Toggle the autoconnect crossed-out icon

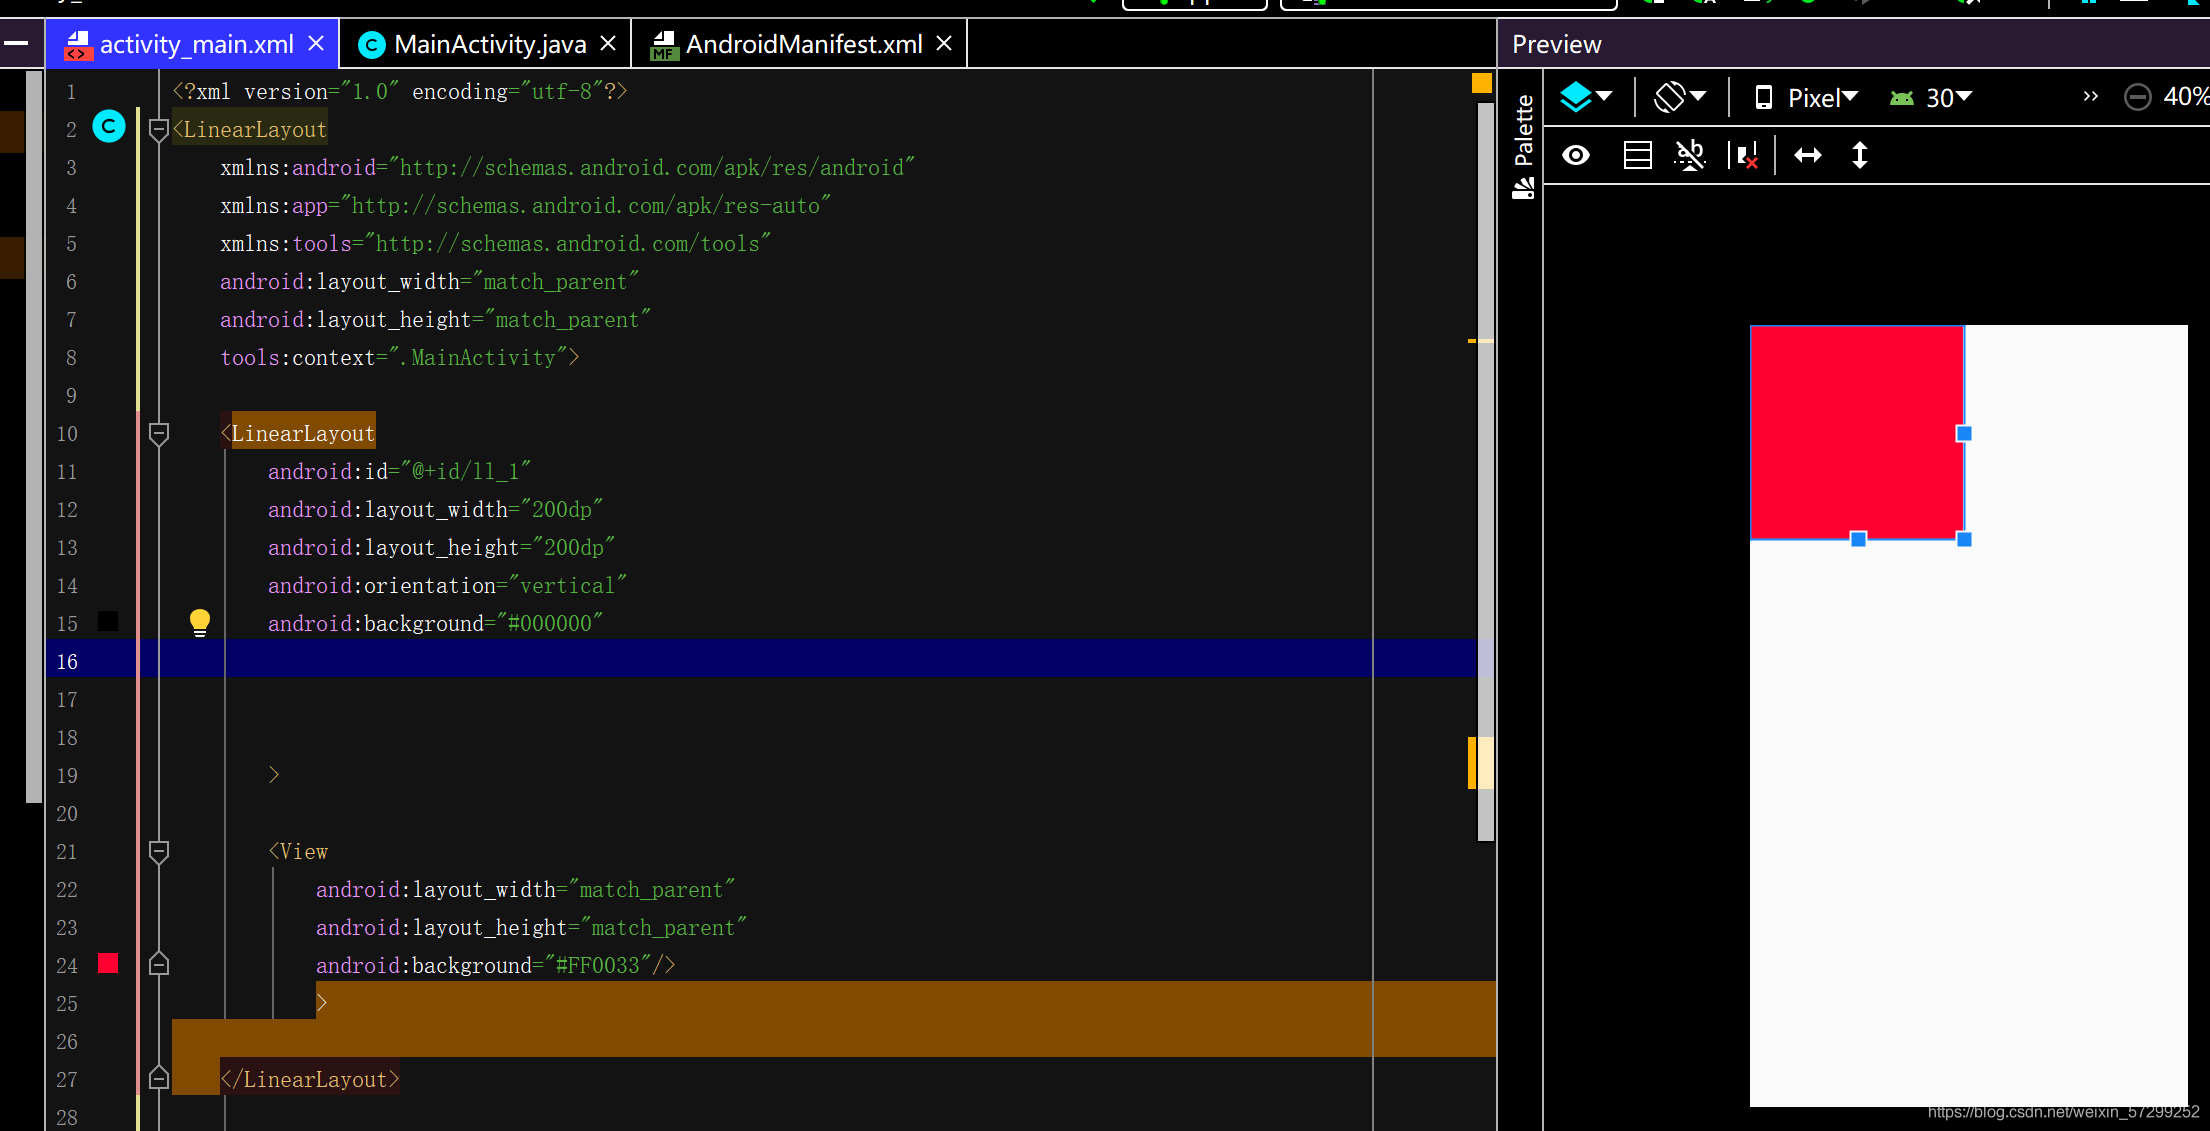click(1690, 155)
